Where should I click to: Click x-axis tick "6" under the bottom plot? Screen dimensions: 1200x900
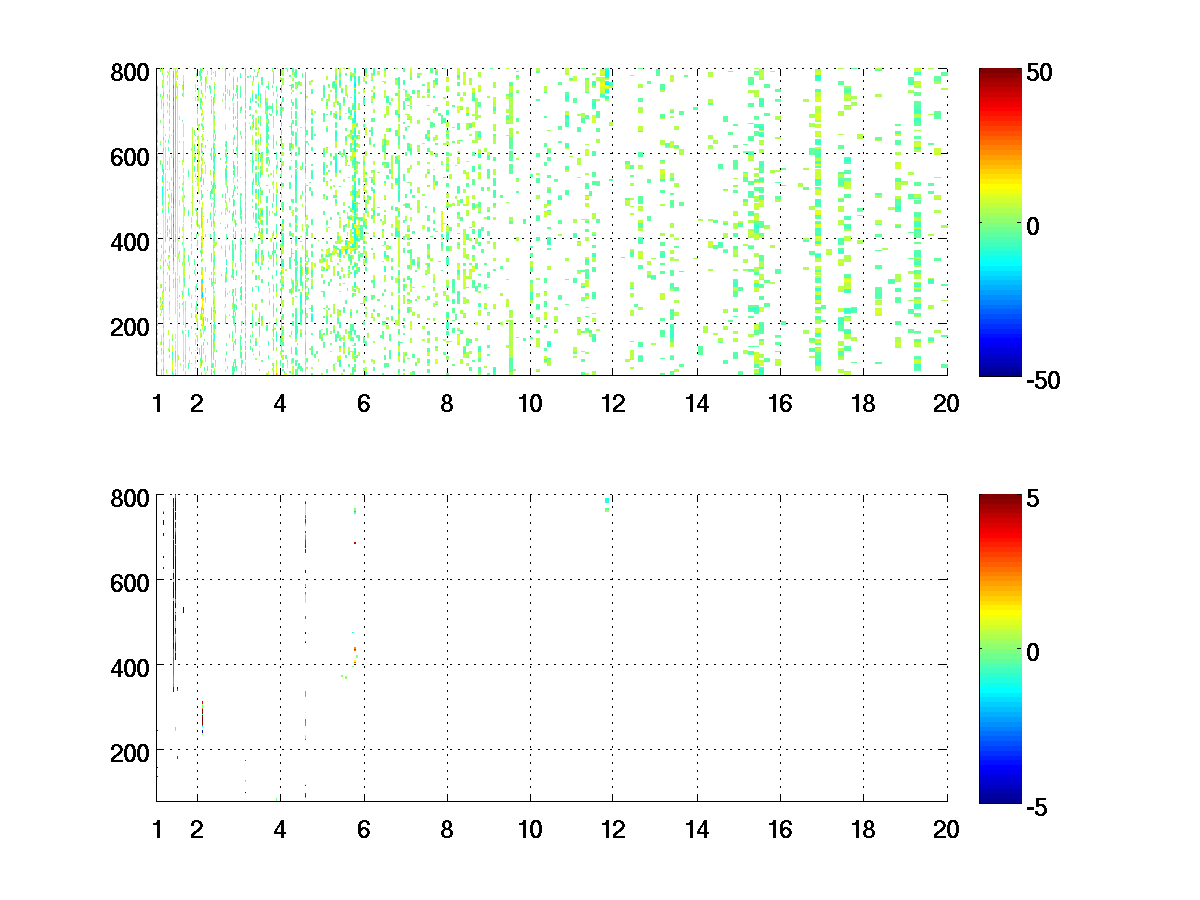pos(364,829)
